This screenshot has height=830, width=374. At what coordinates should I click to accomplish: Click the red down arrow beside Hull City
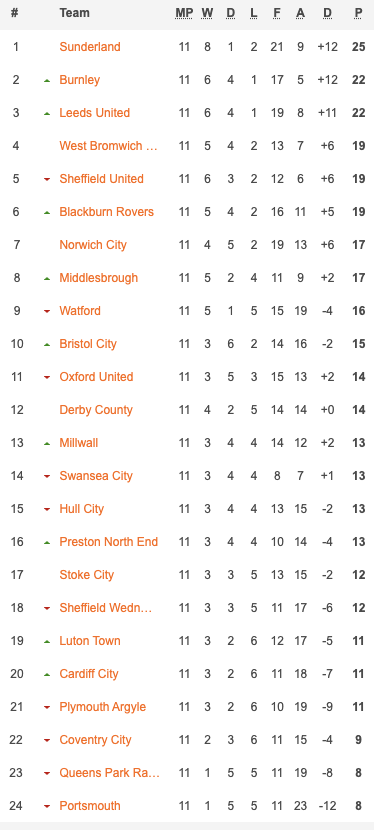tap(47, 510)
